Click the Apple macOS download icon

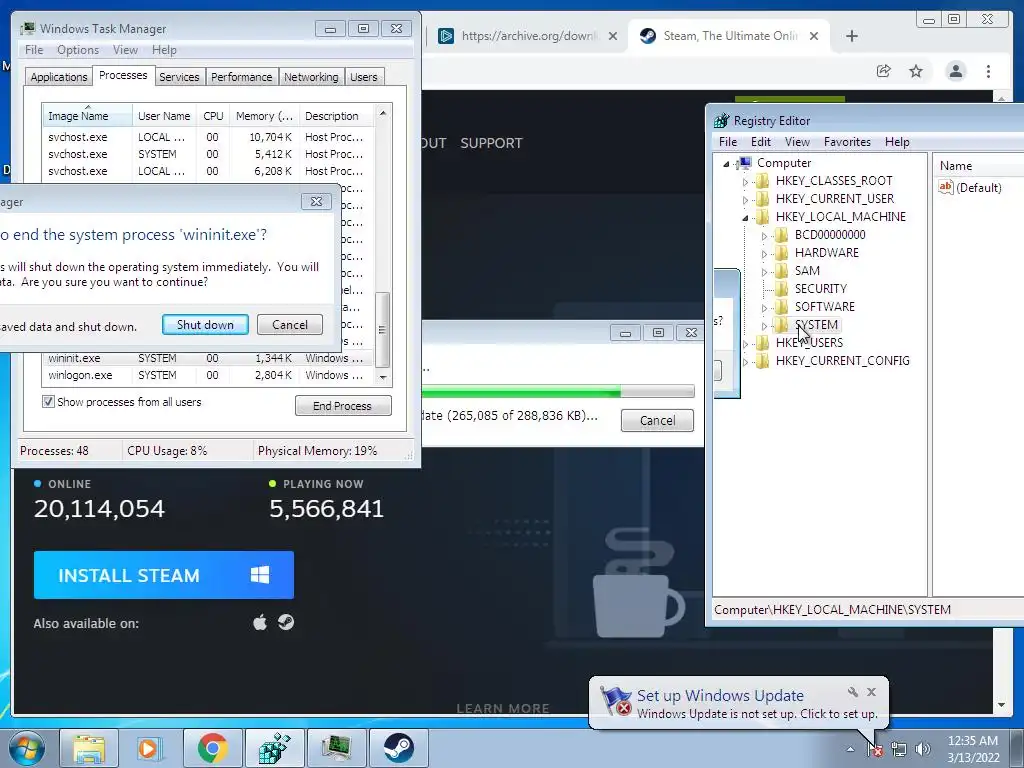pyautogui.click(x=260, y=622)
